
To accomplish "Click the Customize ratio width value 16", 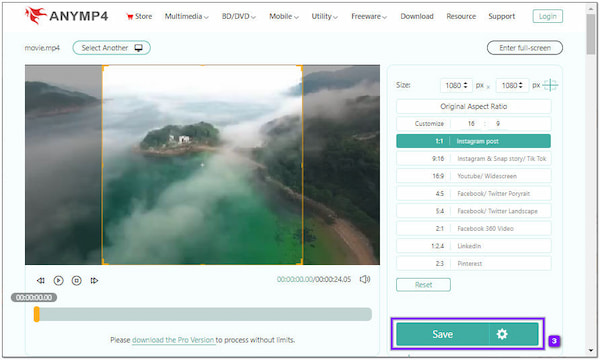I will (471, 124).
